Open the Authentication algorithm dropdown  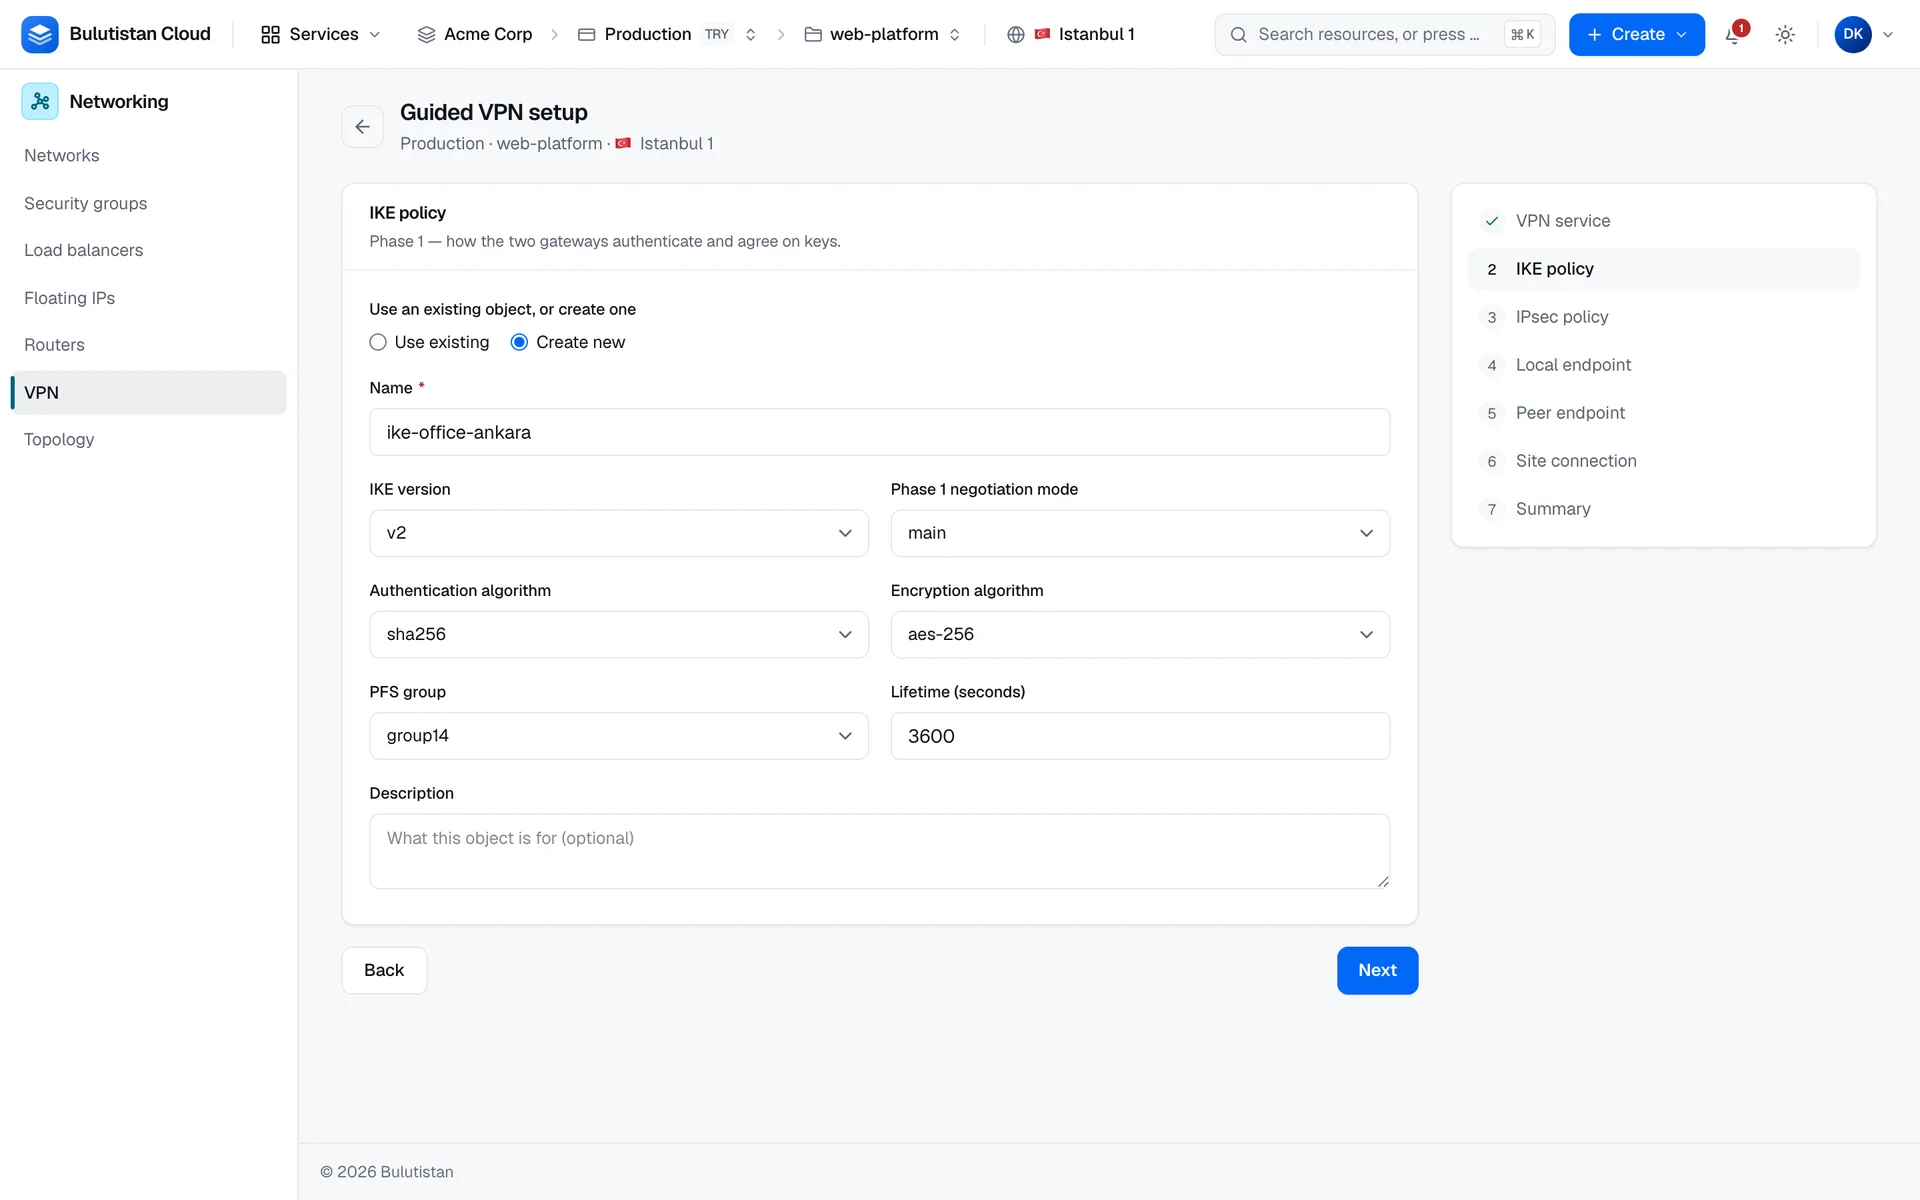point(619,634)
